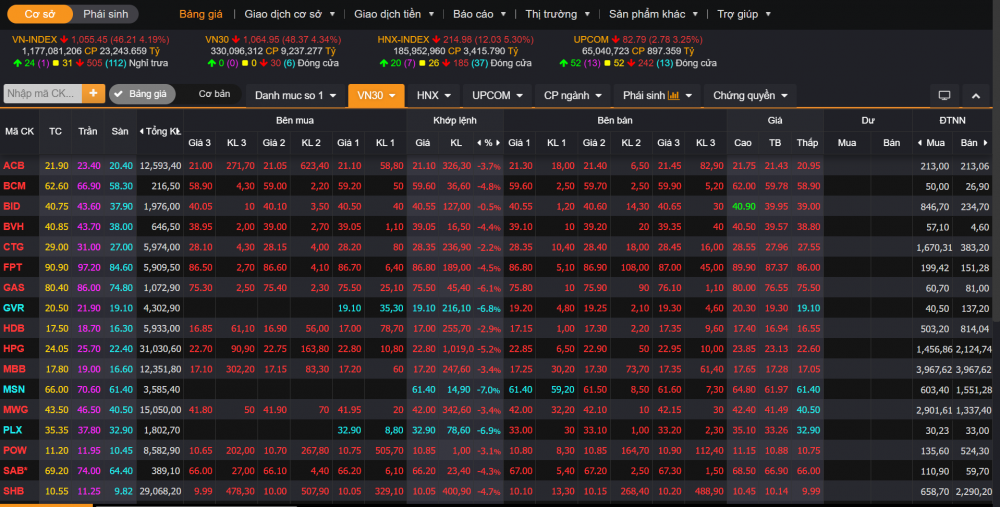
Task: Toggle the Bảng giá checkmark pill
Action: [x=141, y=94]
